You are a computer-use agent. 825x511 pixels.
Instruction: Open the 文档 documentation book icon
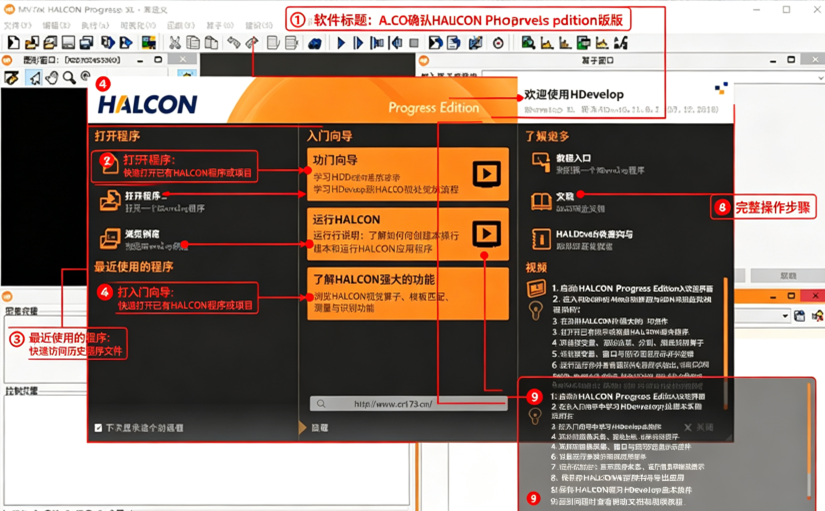click(x=541, y=201)
